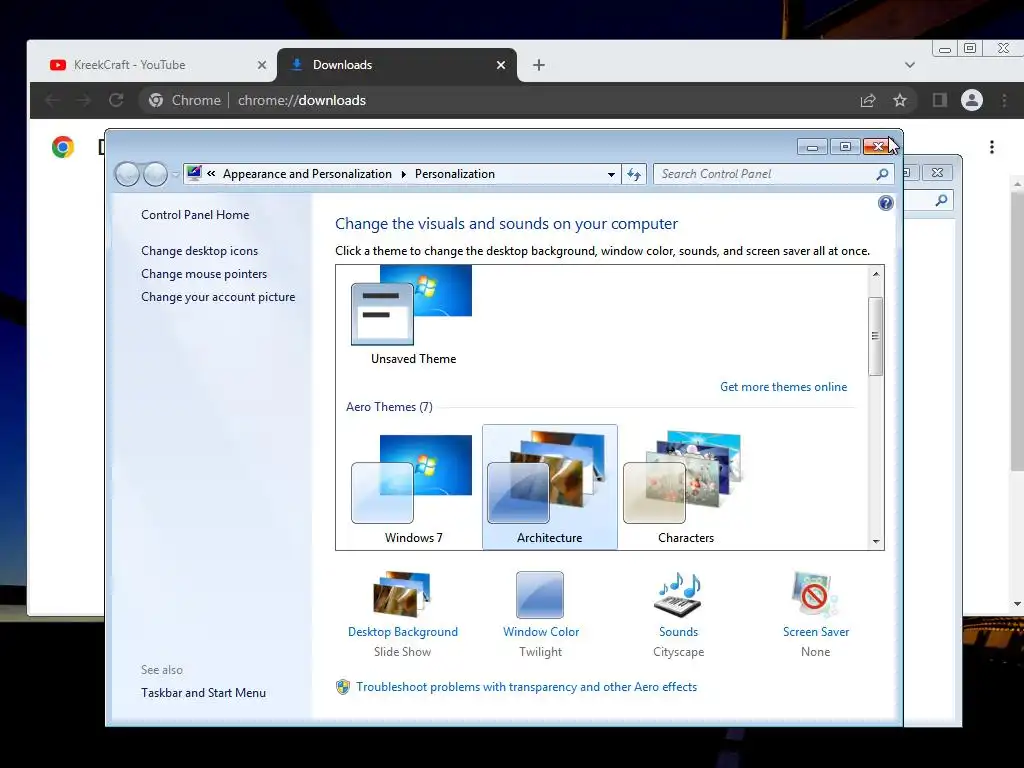Open Control Panel Home link

195,215
